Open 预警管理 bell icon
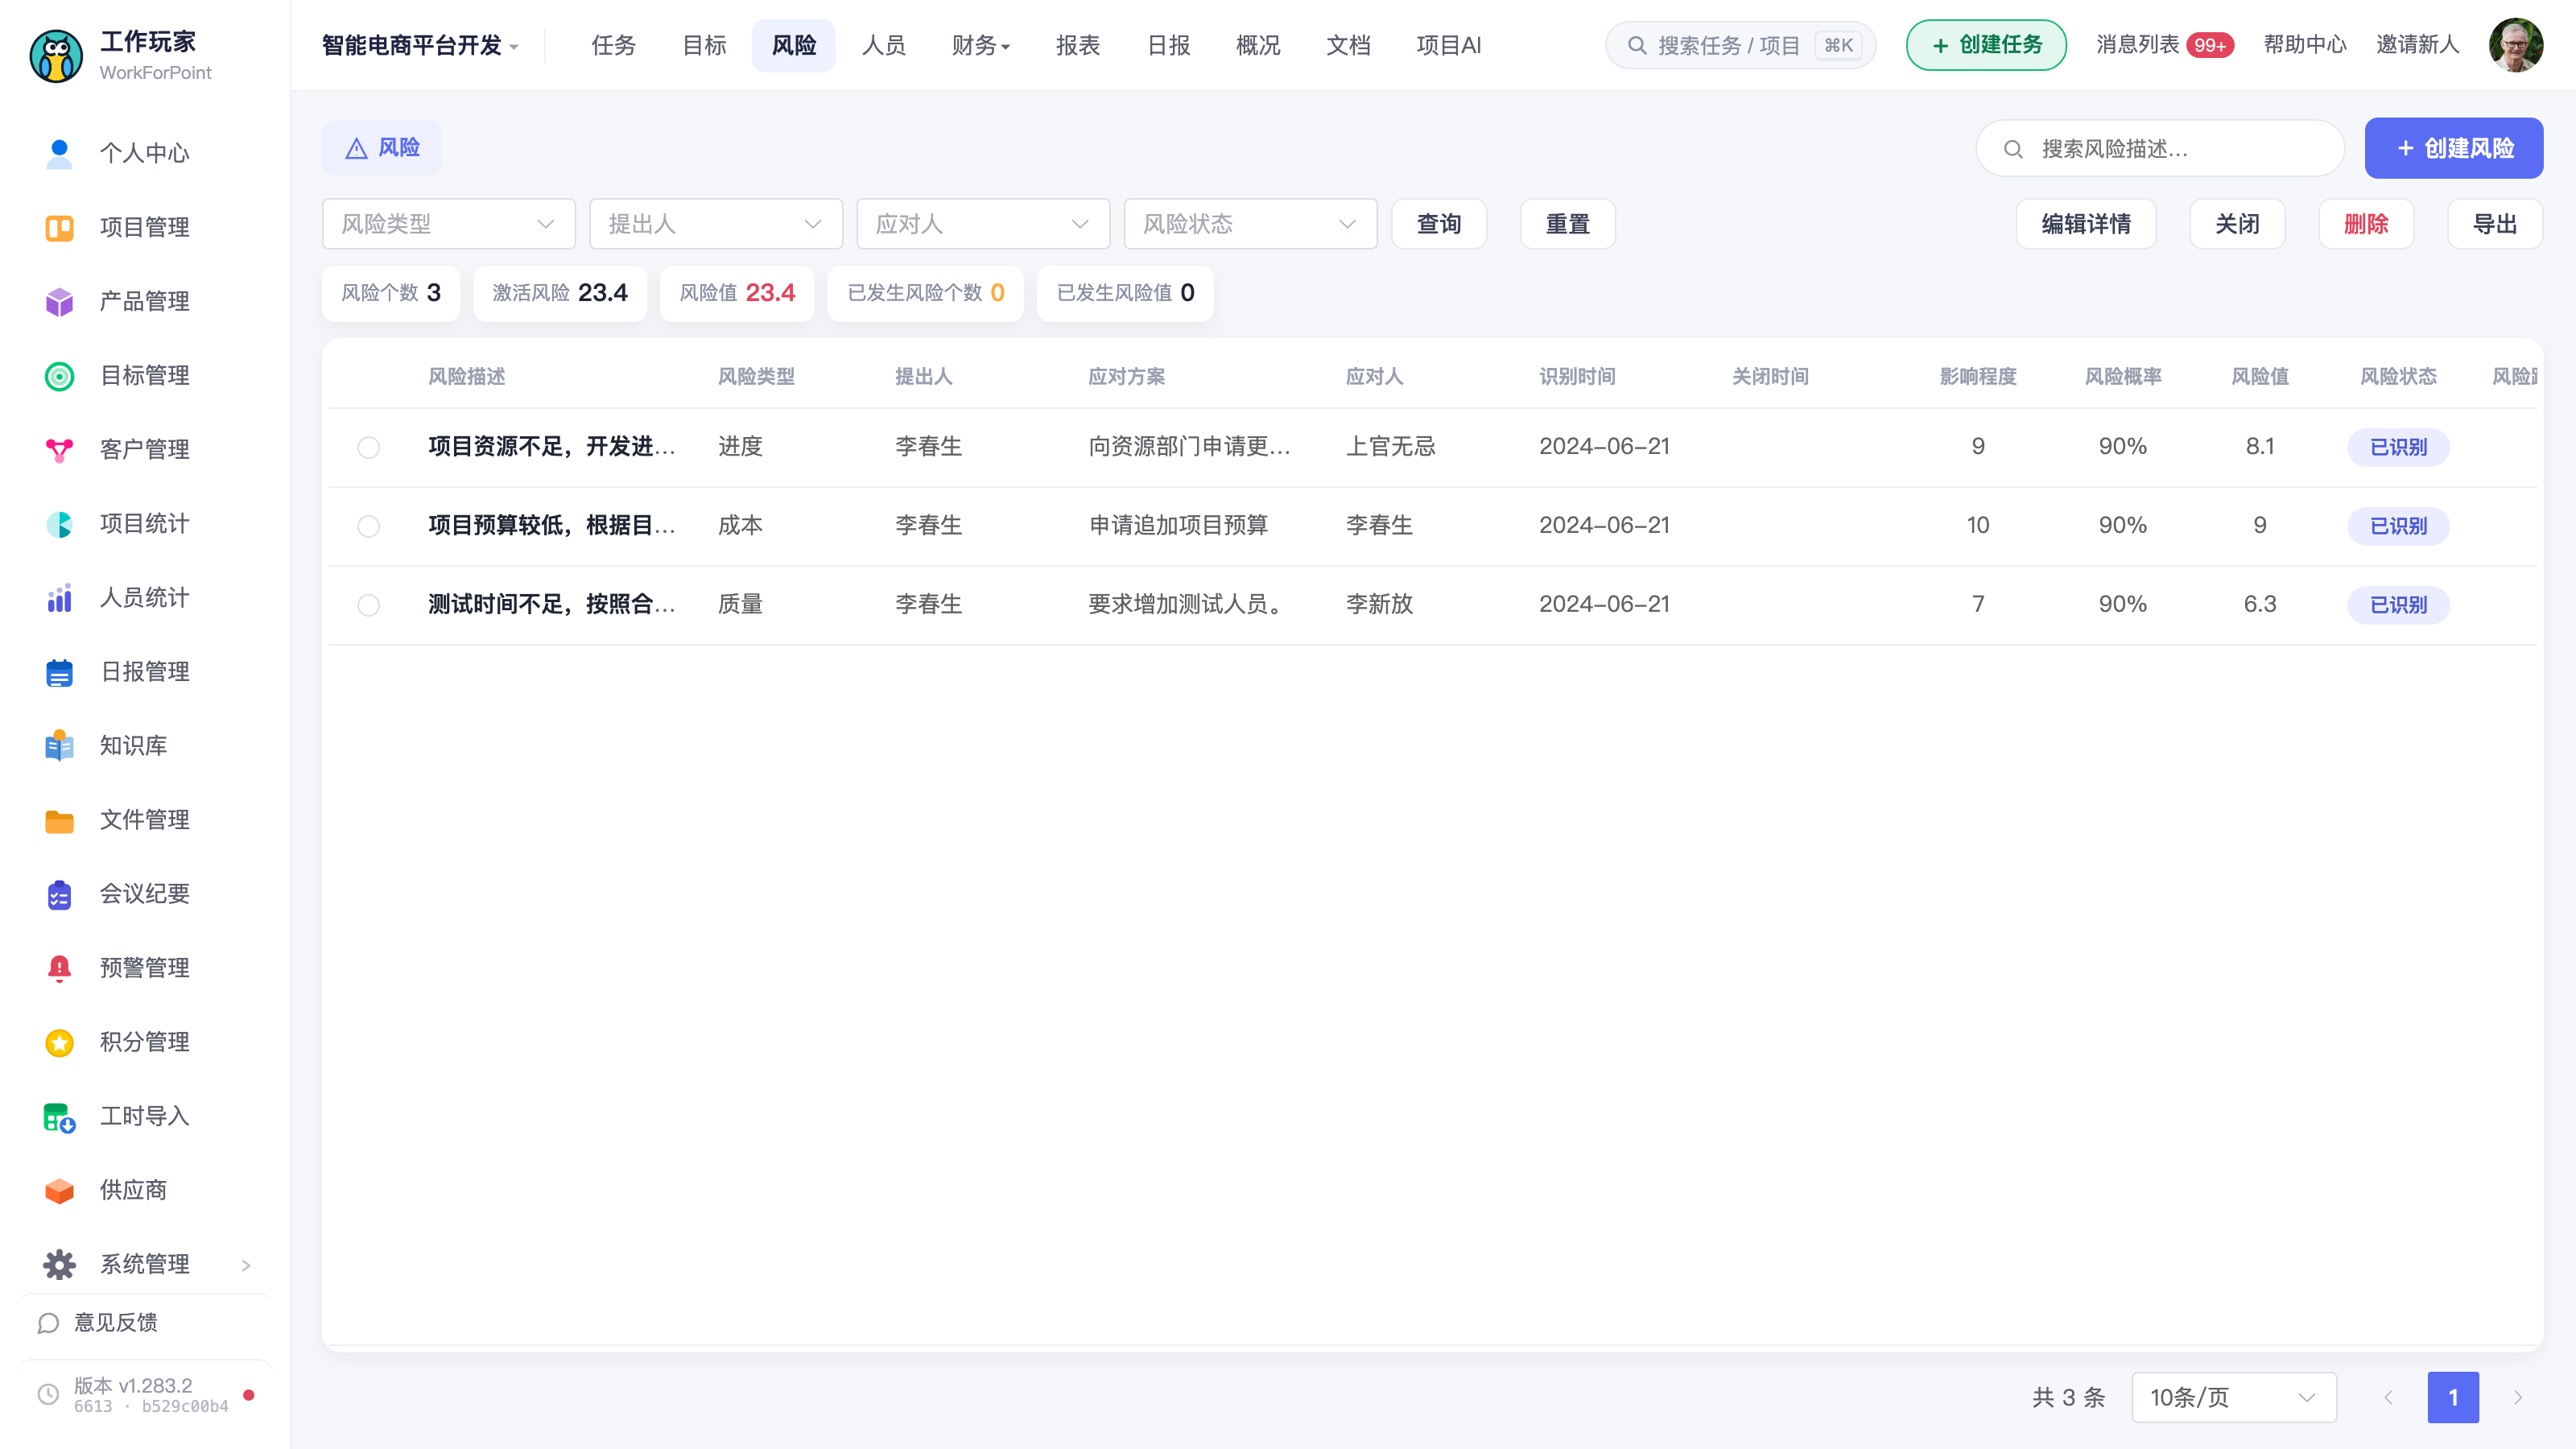The height and width of the screenshot is (1449, 2576). point(59,968)
